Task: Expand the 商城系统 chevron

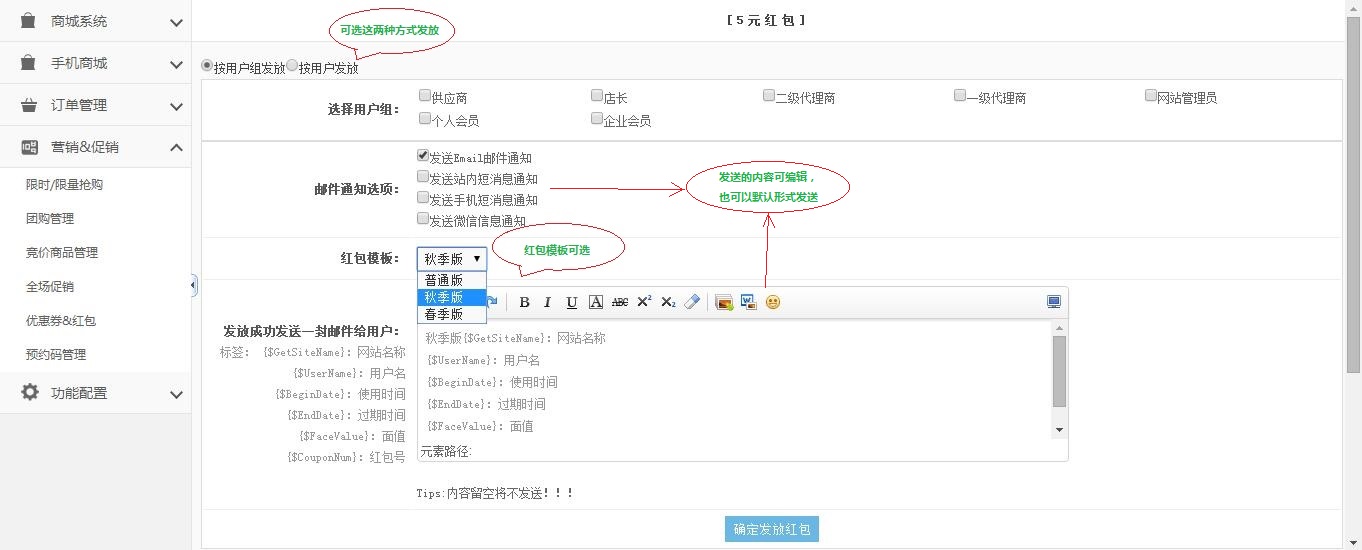Action: coord(176,22)
